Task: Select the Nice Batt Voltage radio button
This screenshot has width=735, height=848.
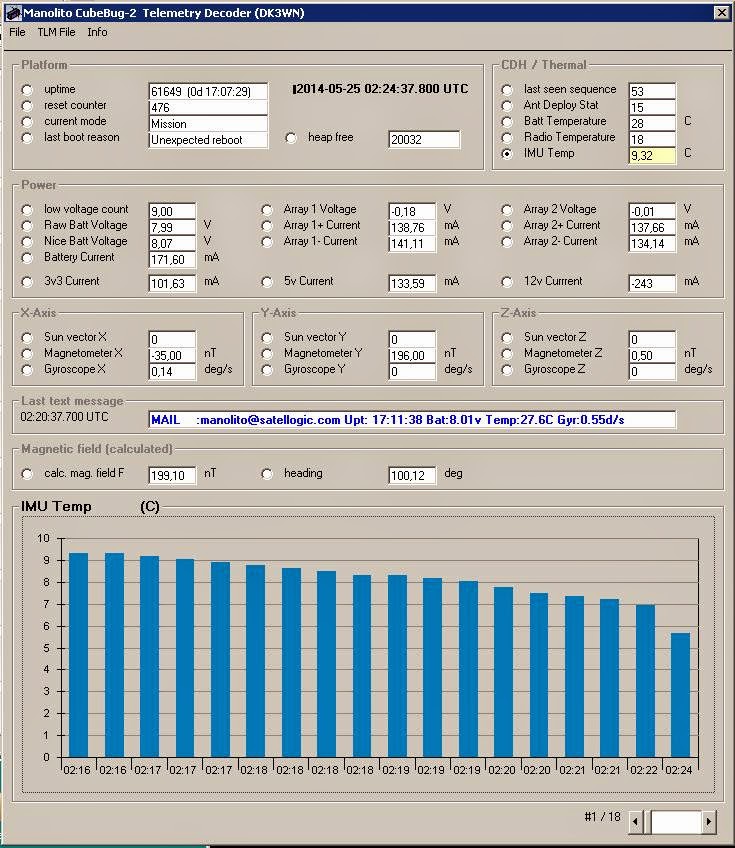Action: pyautogui.click(x=27, y=242)
